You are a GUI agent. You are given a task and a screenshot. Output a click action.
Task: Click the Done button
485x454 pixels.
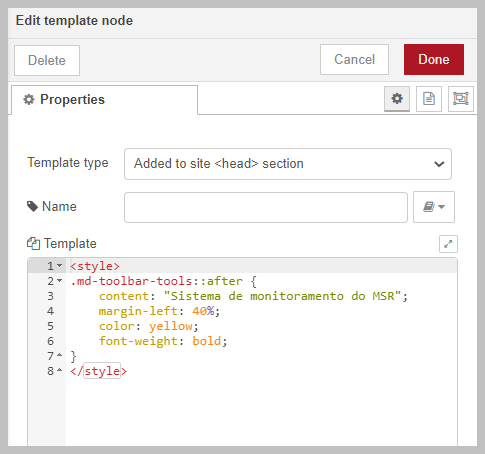[x=434, y=59]
